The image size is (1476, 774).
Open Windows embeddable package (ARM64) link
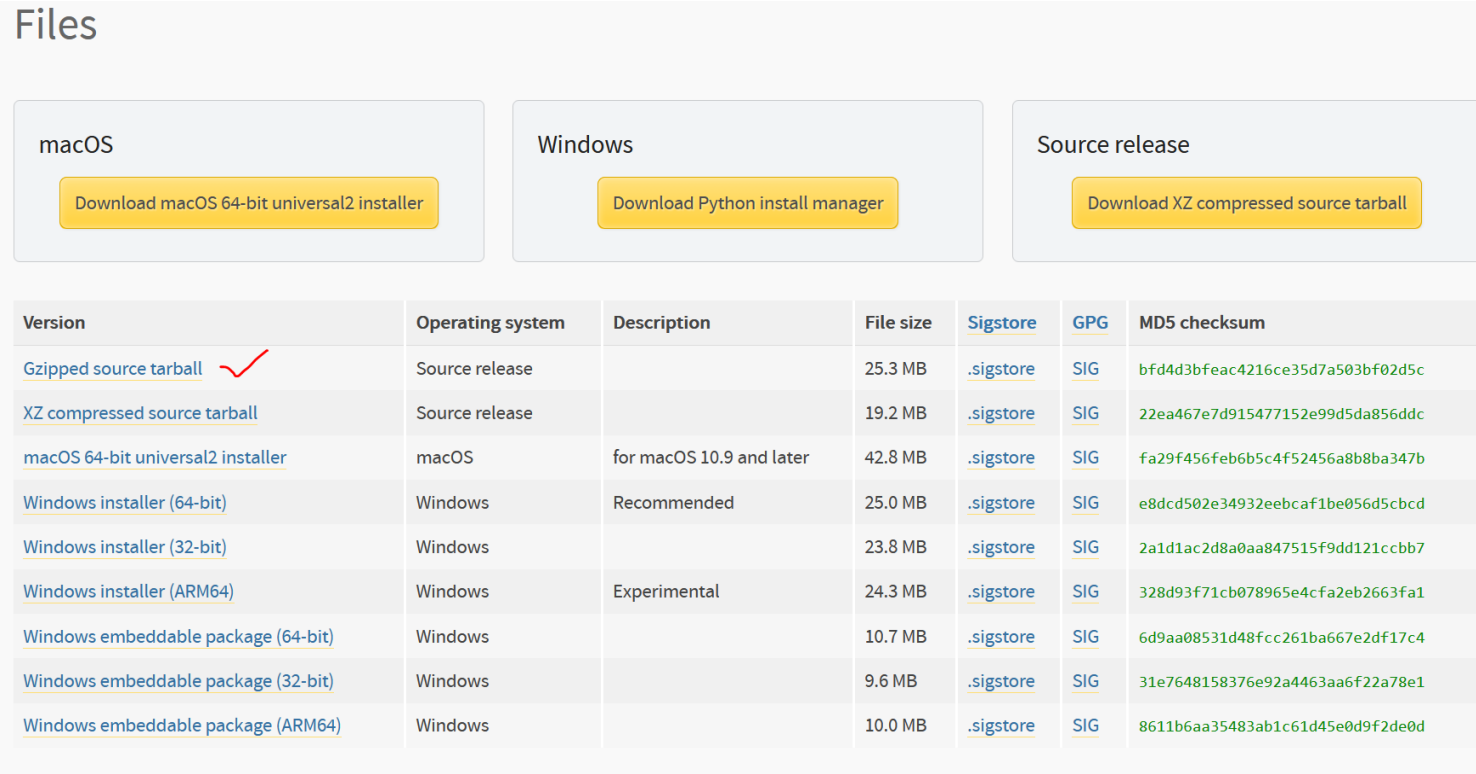(x=182, y=726)
